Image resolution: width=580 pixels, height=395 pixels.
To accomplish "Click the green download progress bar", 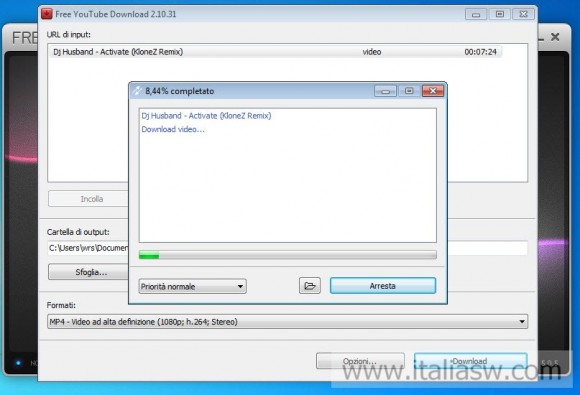I will (287, 255).
